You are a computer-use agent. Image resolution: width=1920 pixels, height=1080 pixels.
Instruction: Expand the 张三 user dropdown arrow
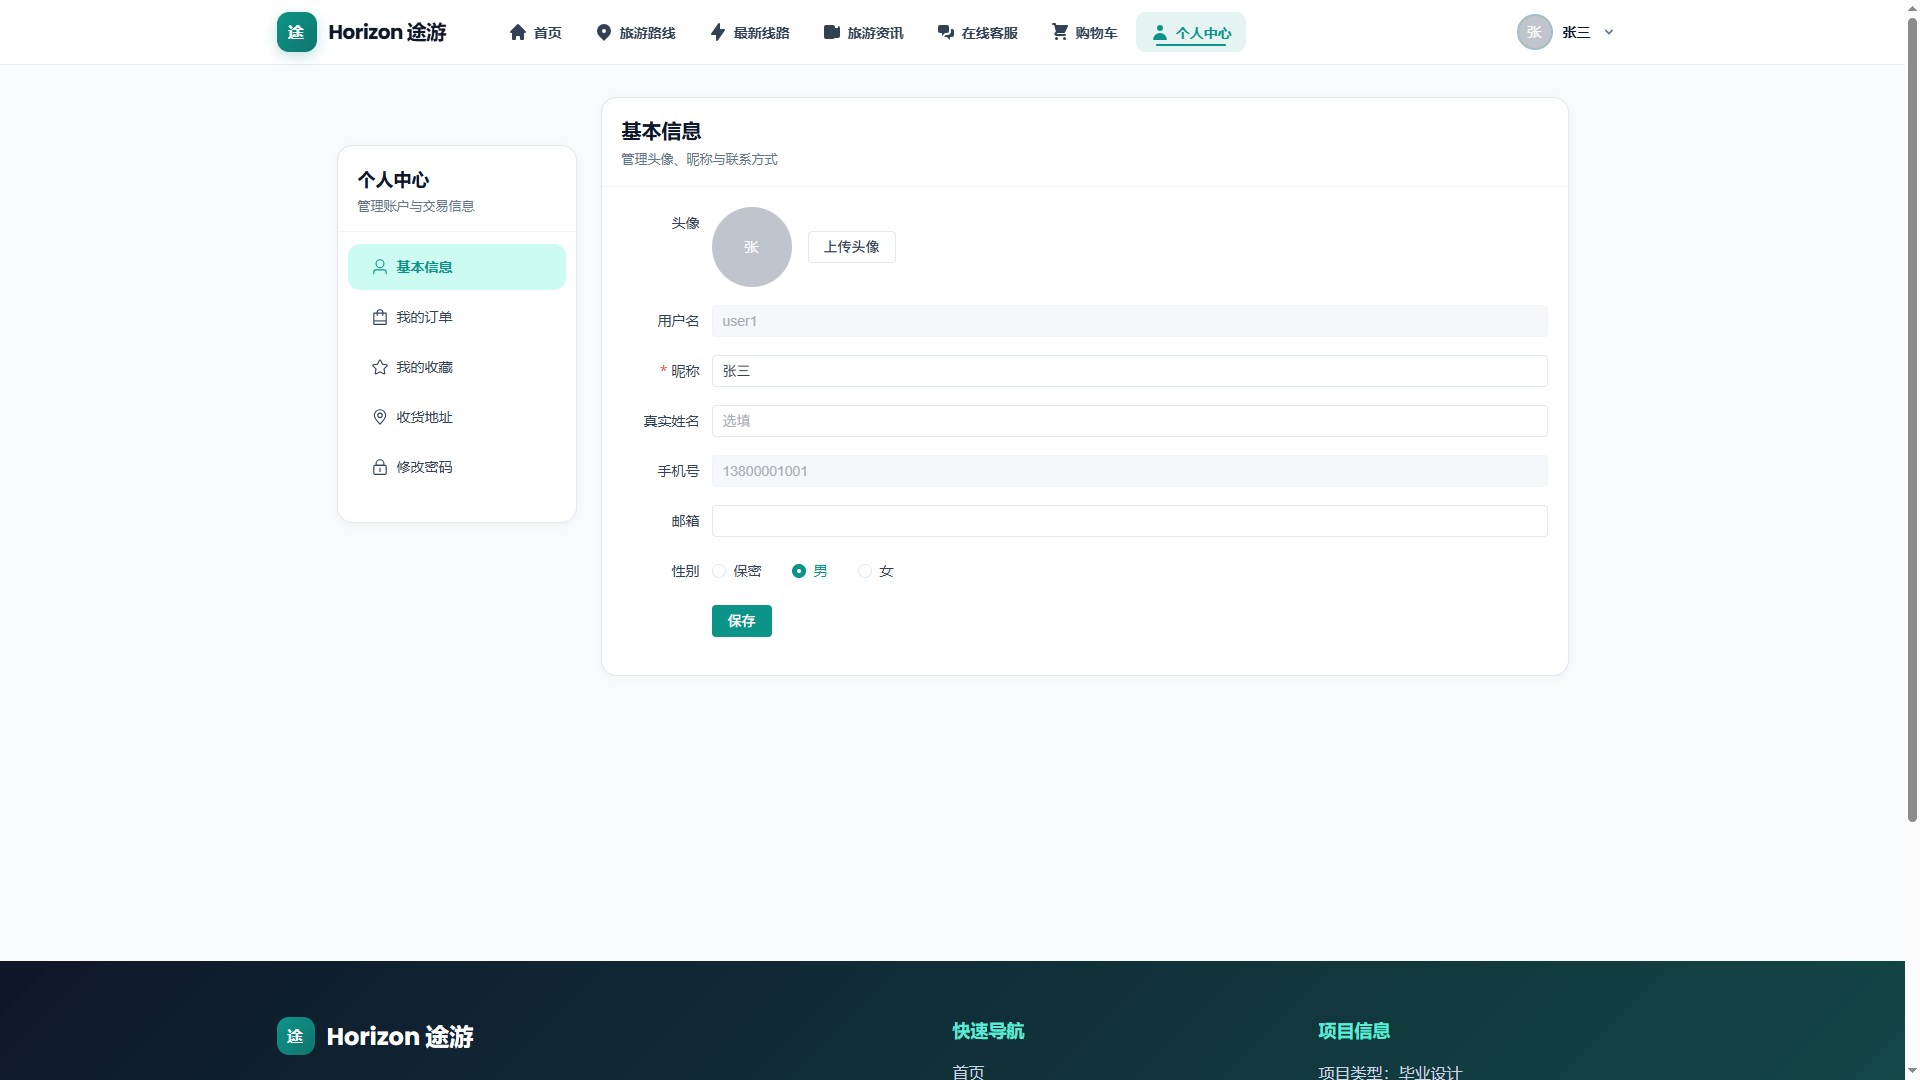click(1609, 32)
